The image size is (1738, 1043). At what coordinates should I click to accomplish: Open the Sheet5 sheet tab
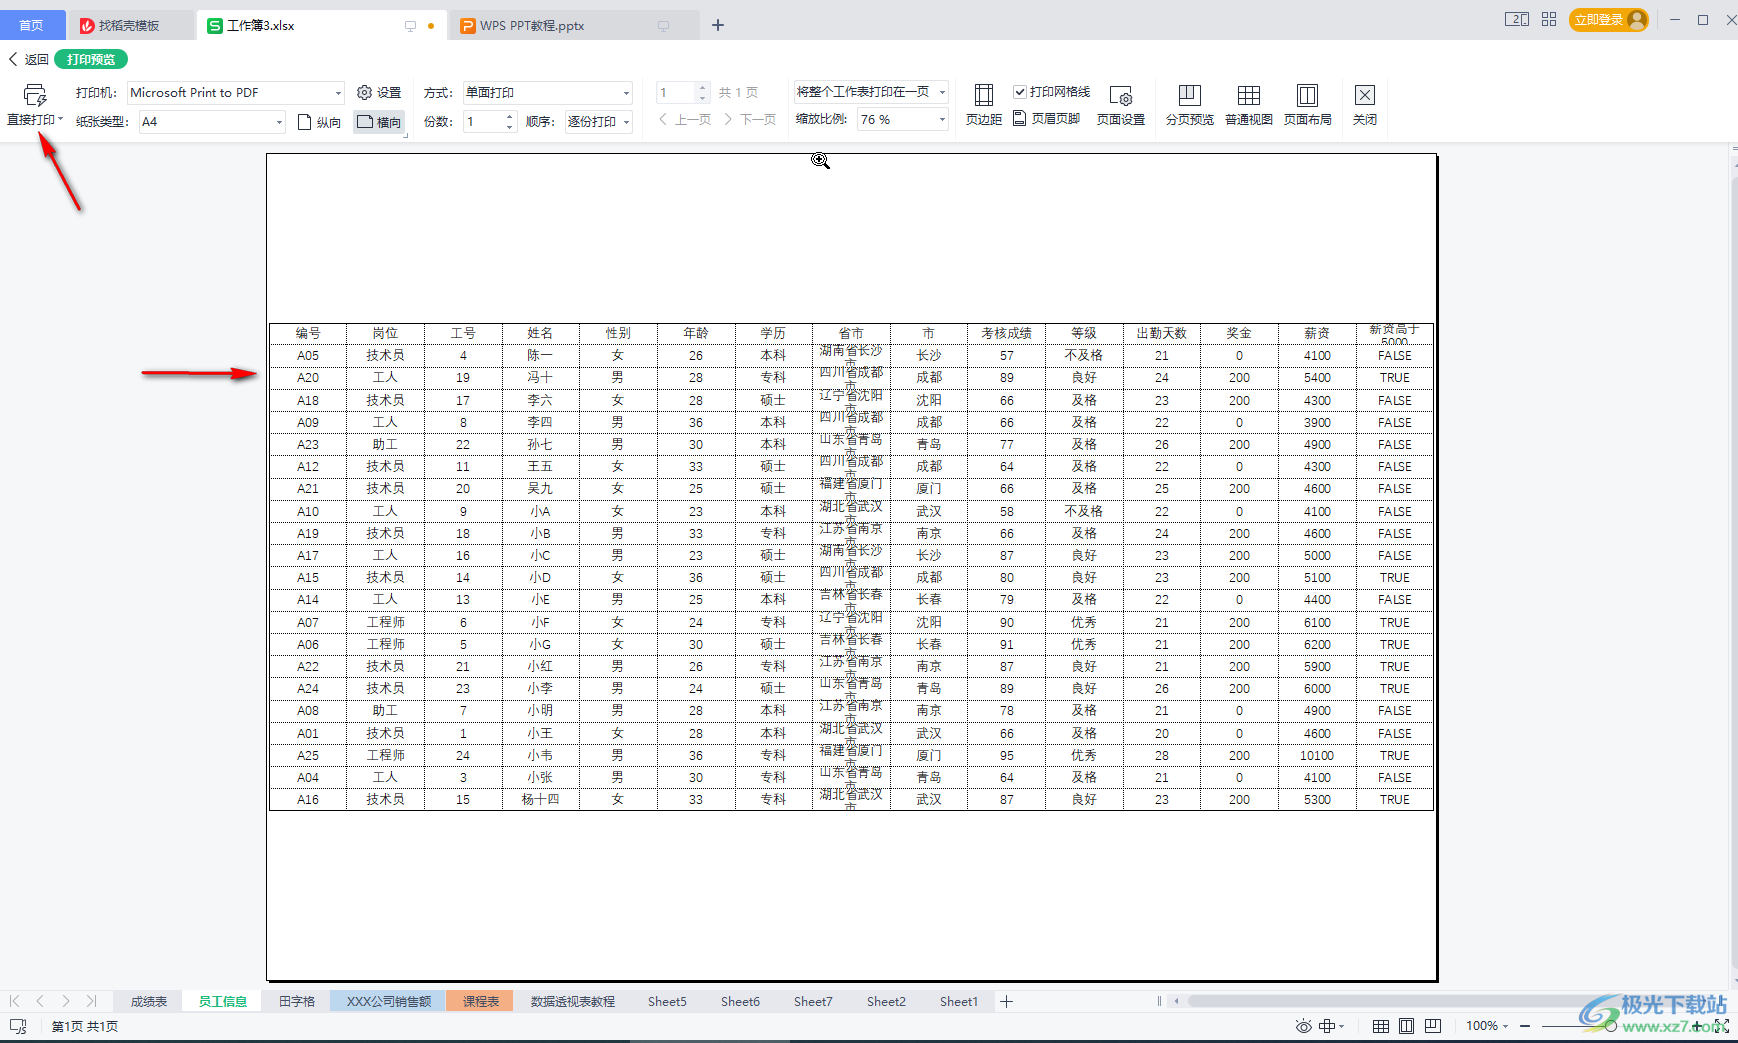pos(667,1001)
